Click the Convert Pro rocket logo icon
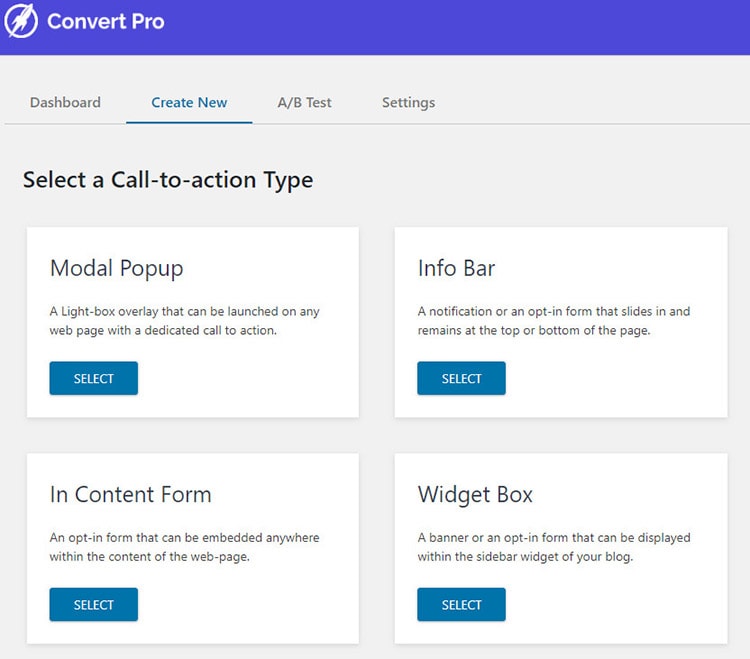The image size is (750, 659). click(21, 20)
